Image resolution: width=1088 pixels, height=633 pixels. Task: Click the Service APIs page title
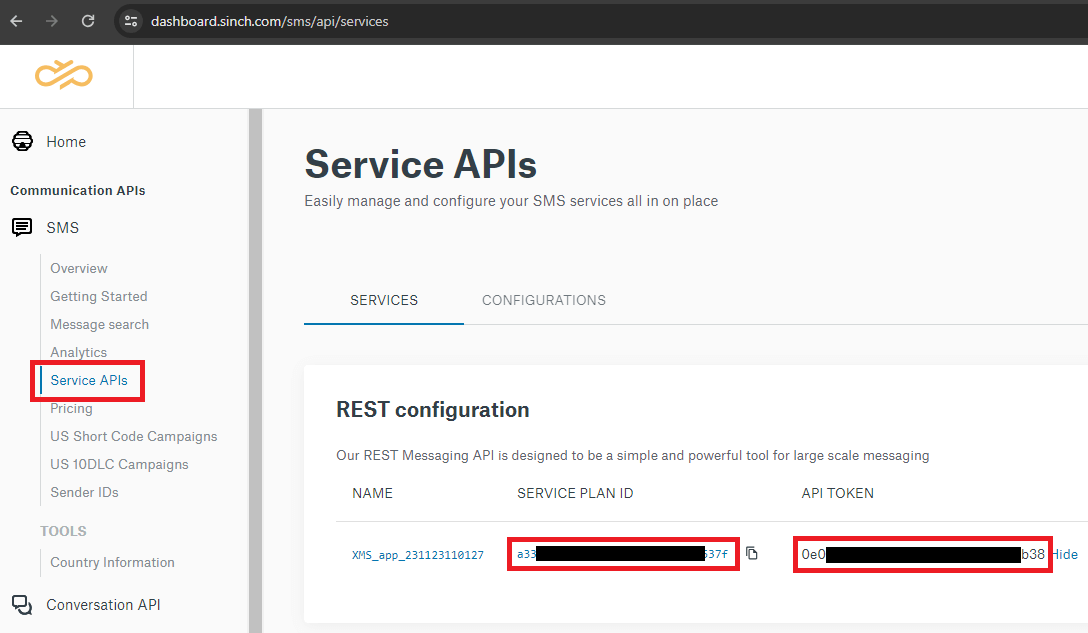click(420, 164)
